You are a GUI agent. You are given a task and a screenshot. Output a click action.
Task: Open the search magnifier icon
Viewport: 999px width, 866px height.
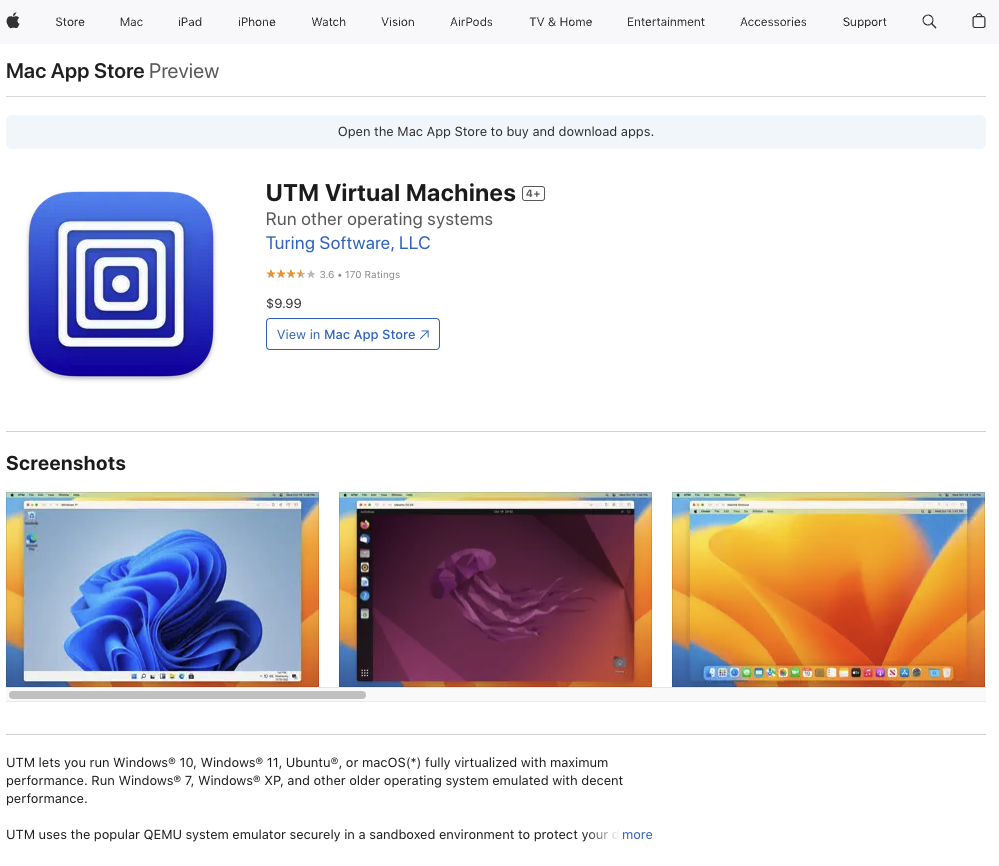click(929, 22)
